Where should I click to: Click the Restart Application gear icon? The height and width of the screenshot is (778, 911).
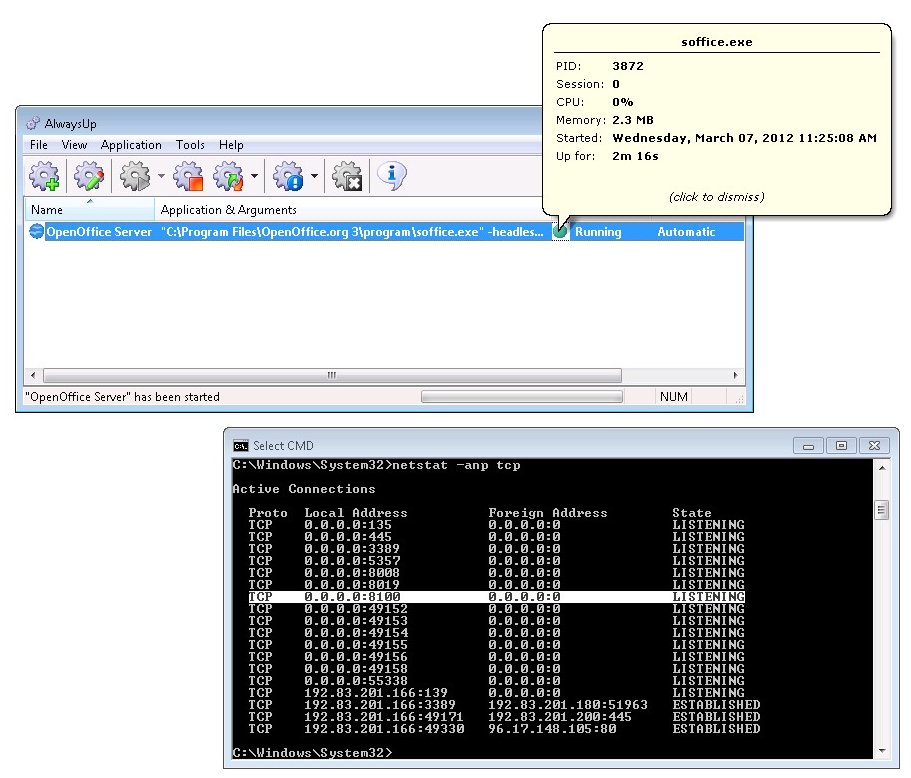click(x=228, y=176)
